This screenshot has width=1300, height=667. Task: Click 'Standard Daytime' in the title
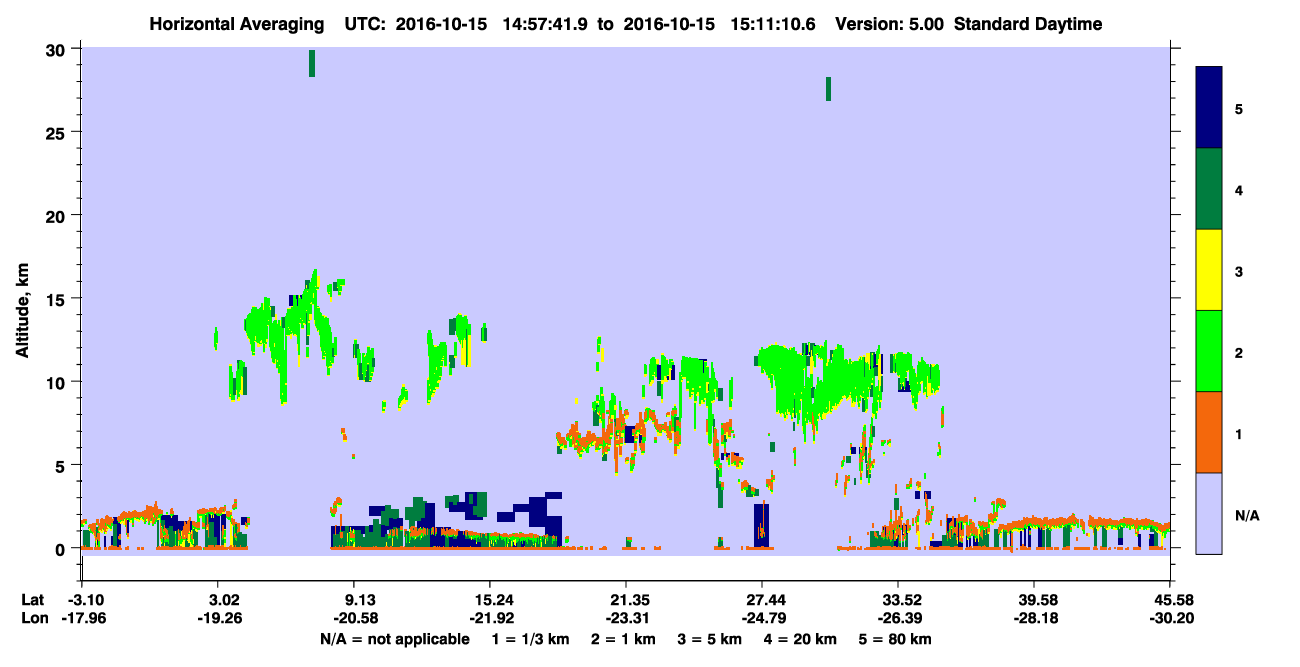click(1028, 24)
